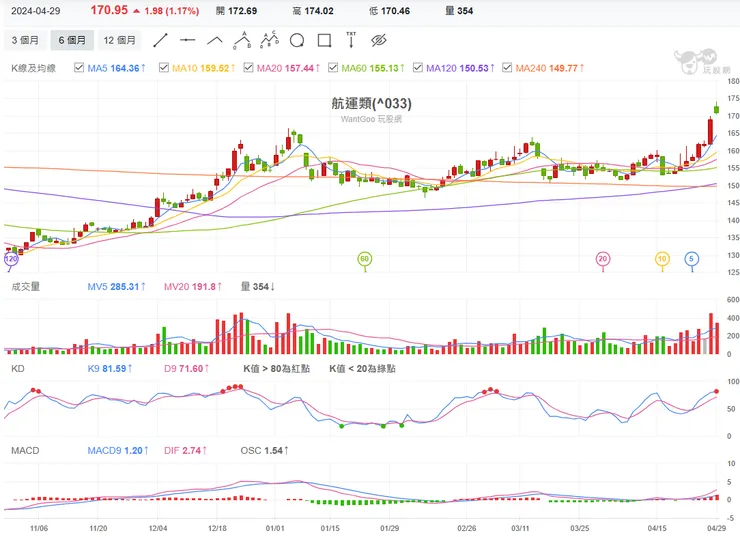Viewport: 740px width, 537px height.
Task: Click the blue 5 marker circle
Action: tap(691, 258)
